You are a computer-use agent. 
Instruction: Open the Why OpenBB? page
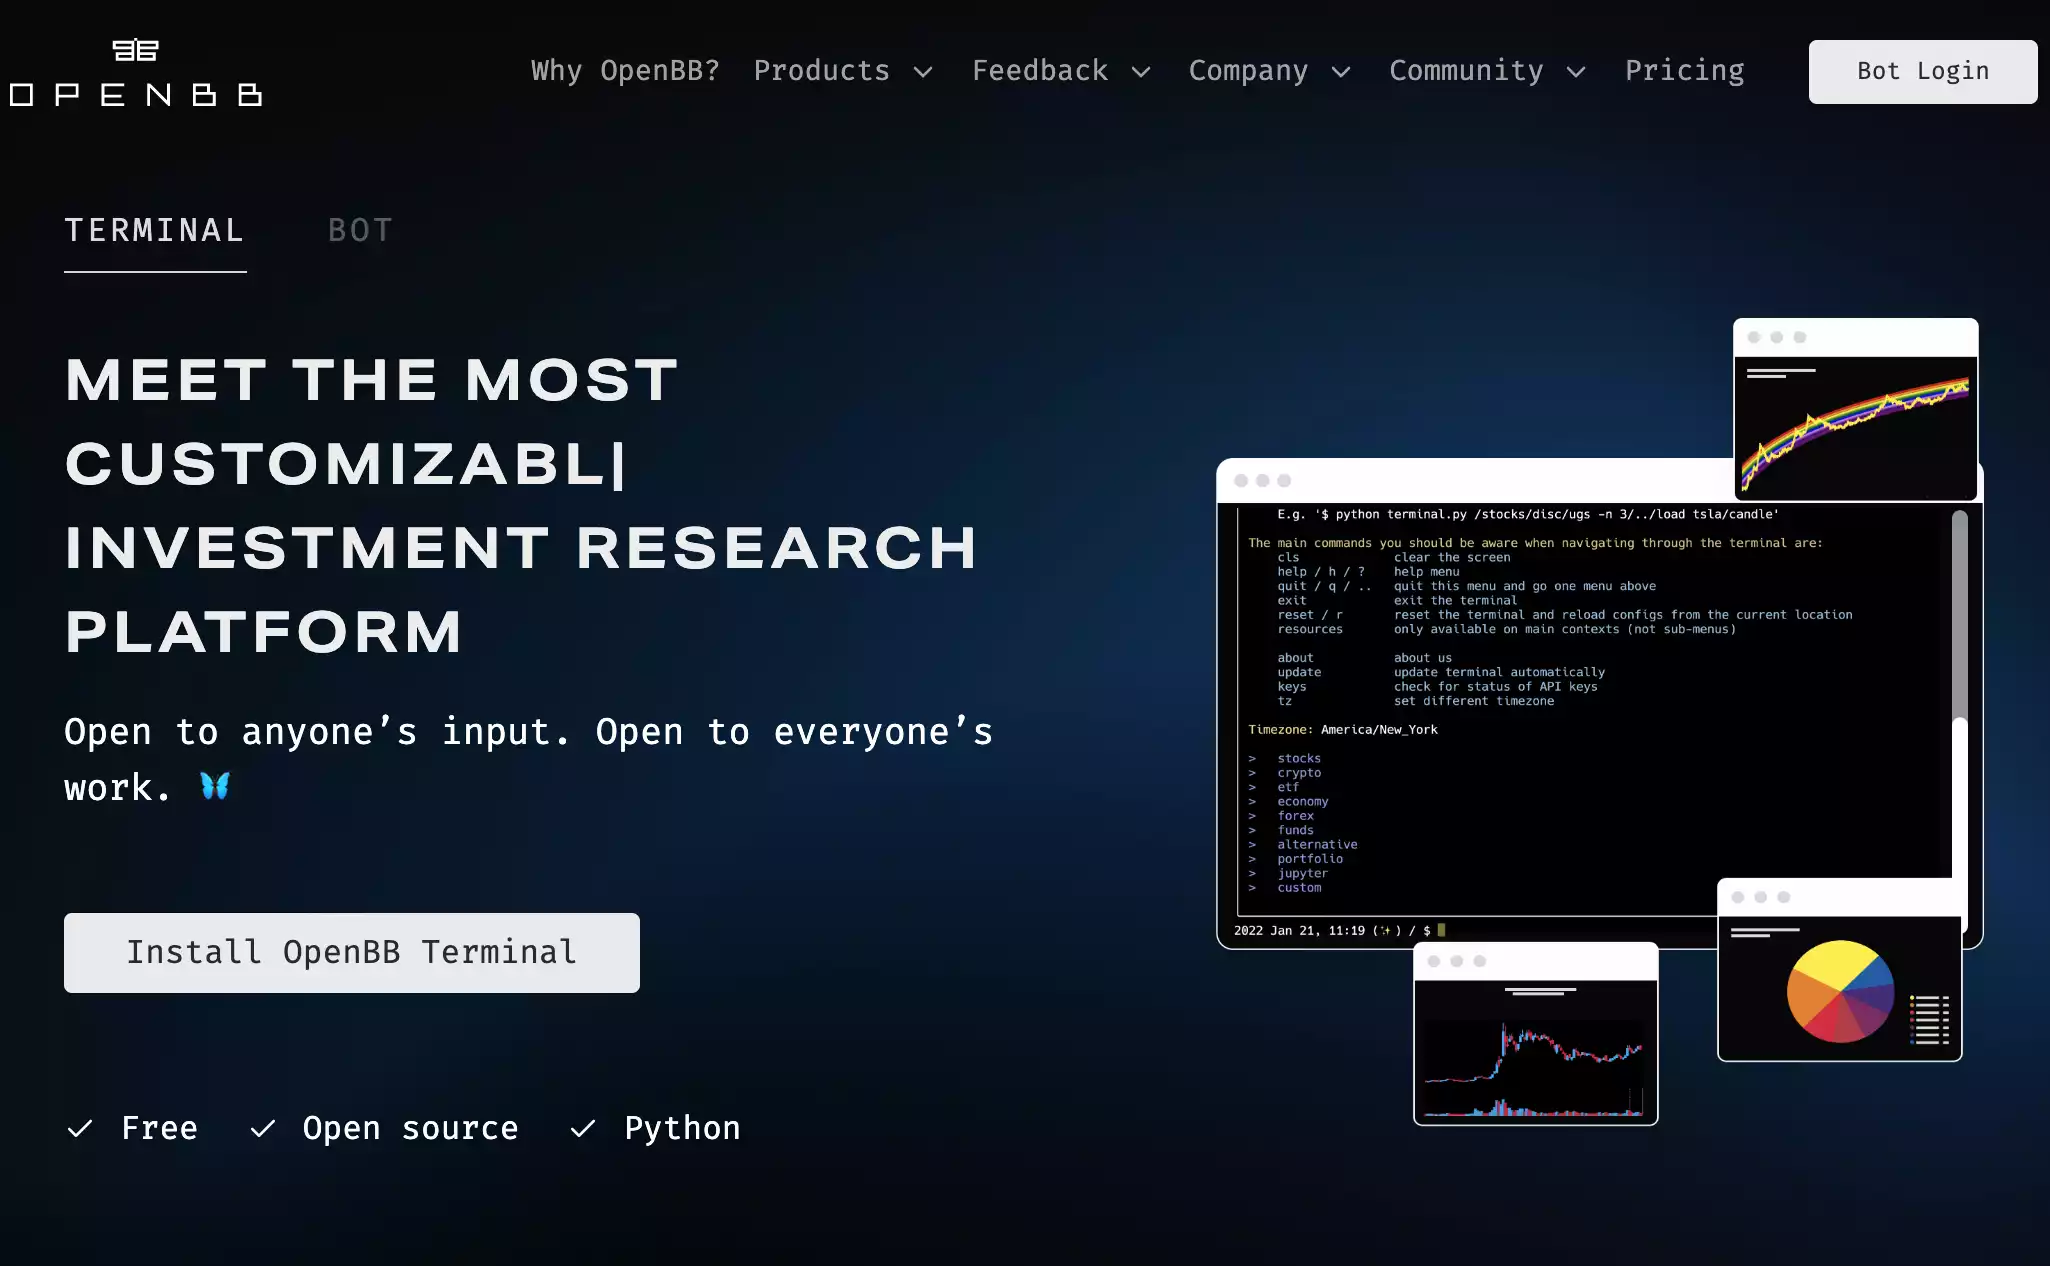(625, 71)
